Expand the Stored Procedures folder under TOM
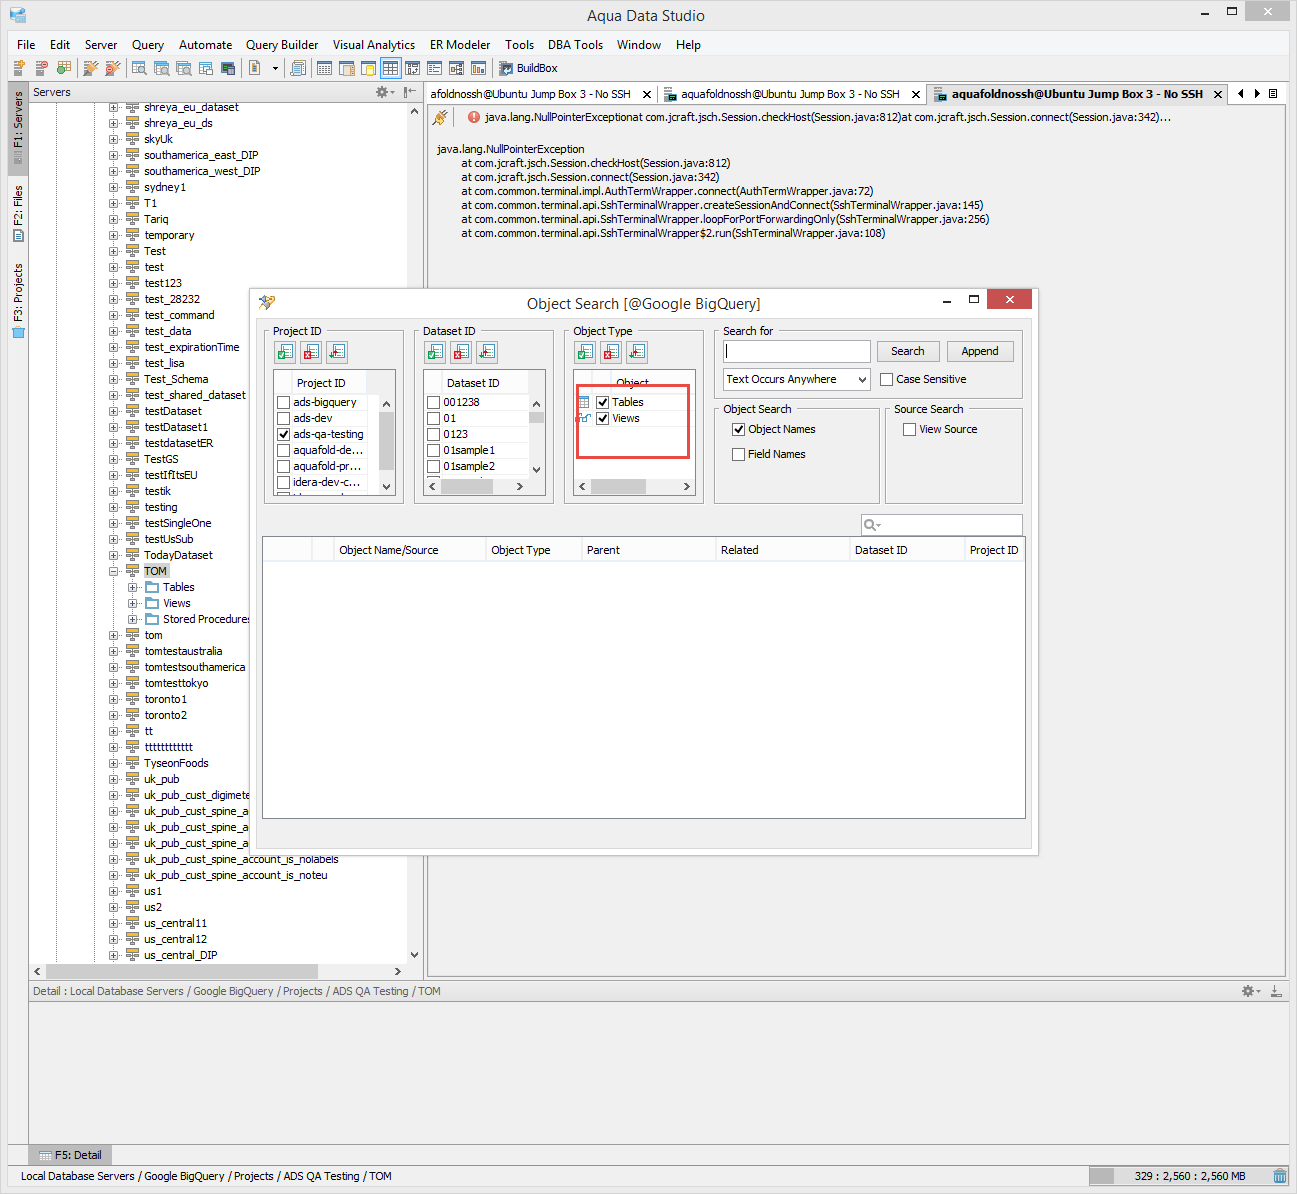 pyautogui.click(x=133, y=619)
